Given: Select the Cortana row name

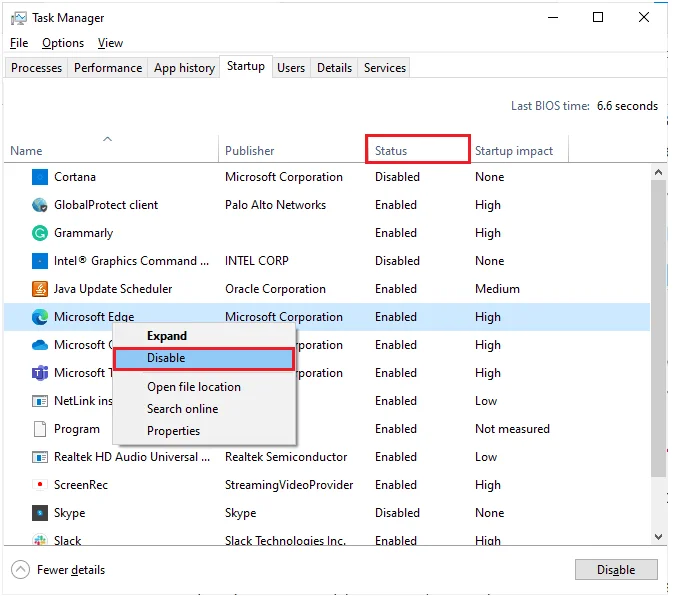Looking at the screenshot, I should 75,177.
